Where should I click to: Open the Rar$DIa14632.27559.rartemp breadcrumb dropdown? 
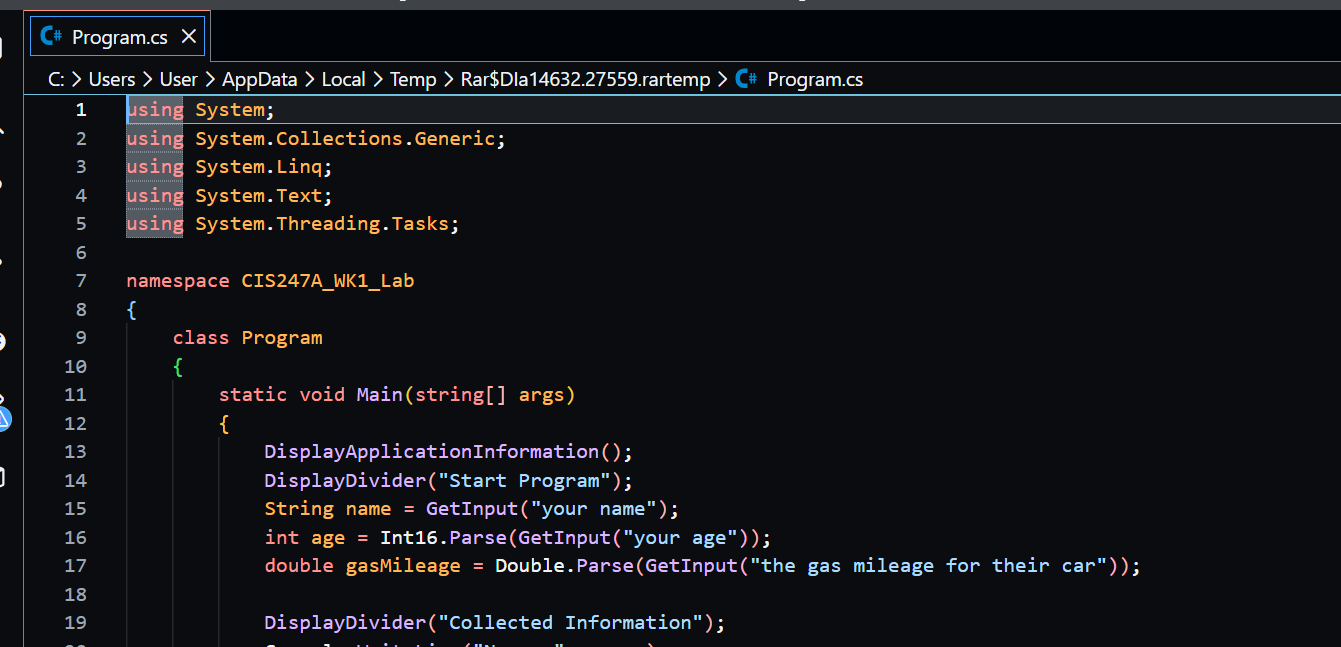pos(585,79)
